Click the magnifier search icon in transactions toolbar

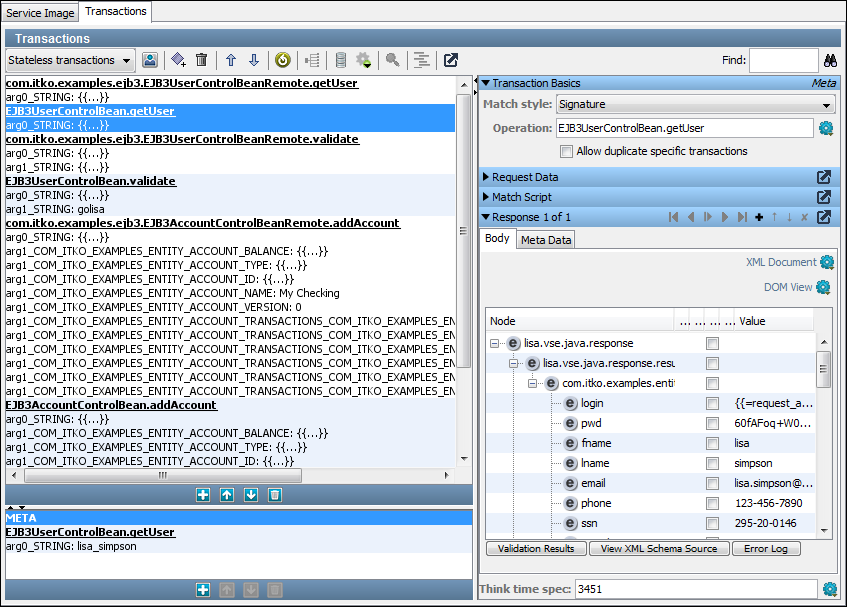(393, 61)
